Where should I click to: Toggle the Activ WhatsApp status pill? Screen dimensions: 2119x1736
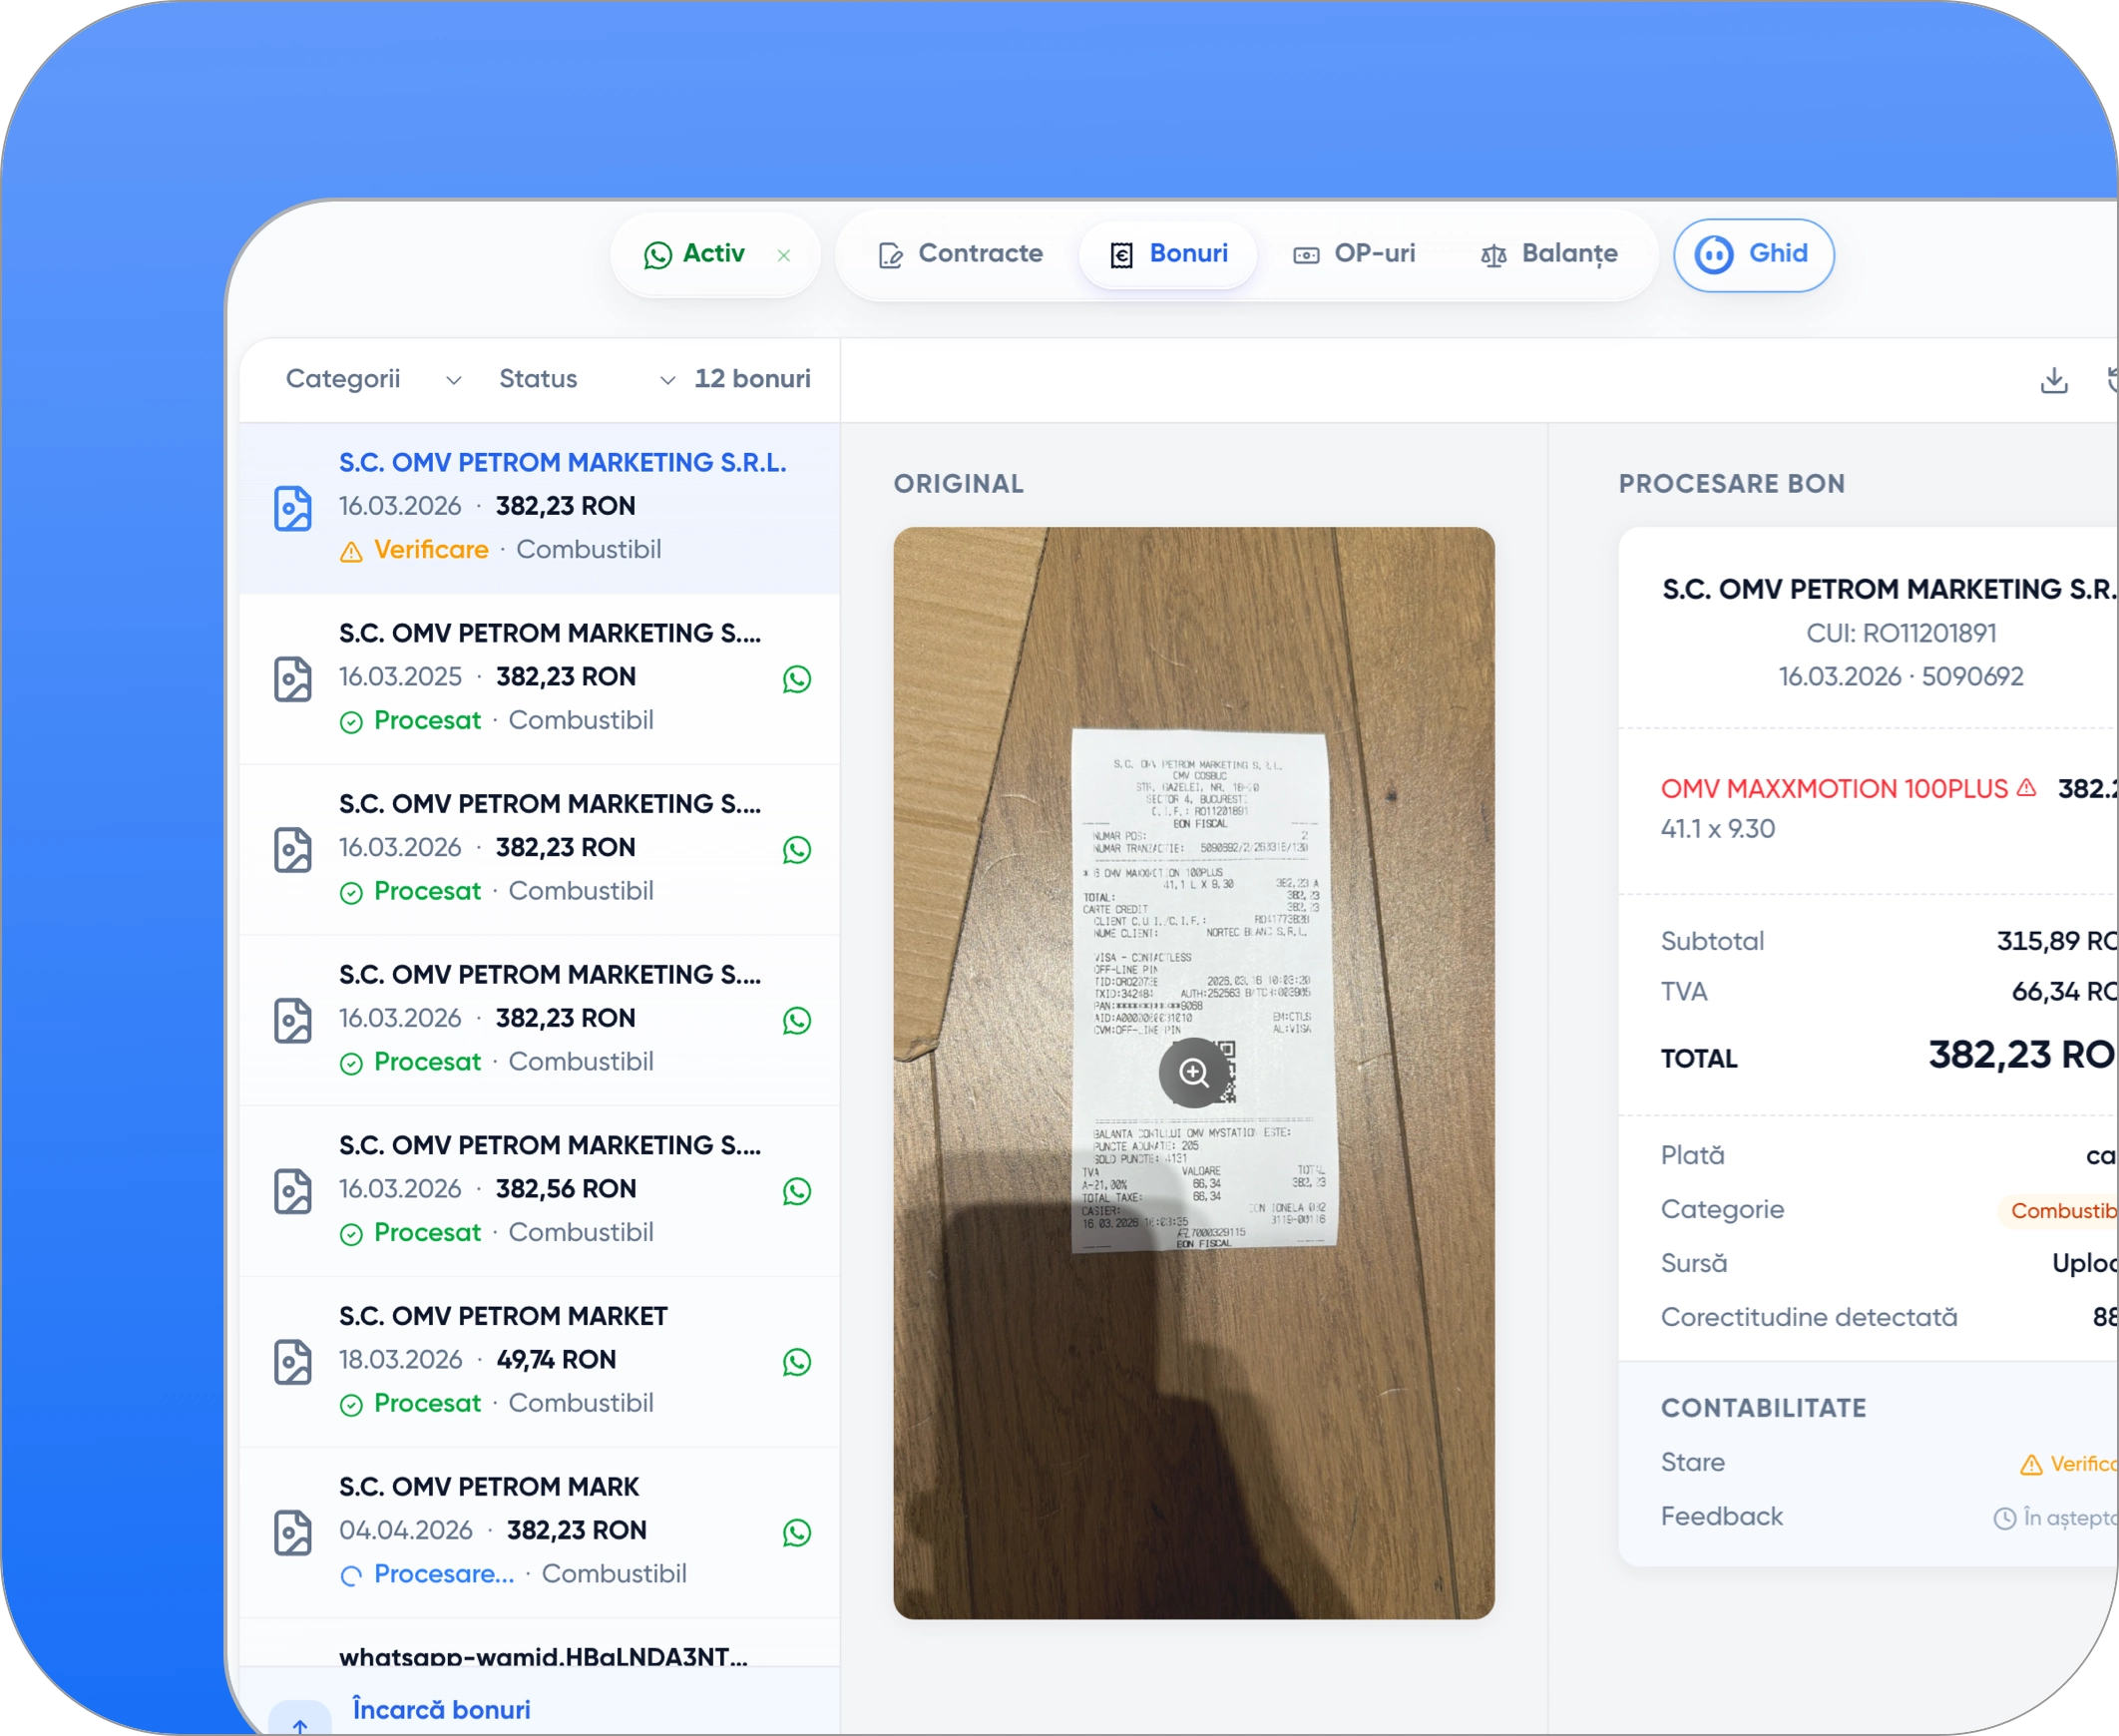pos(695,254)
